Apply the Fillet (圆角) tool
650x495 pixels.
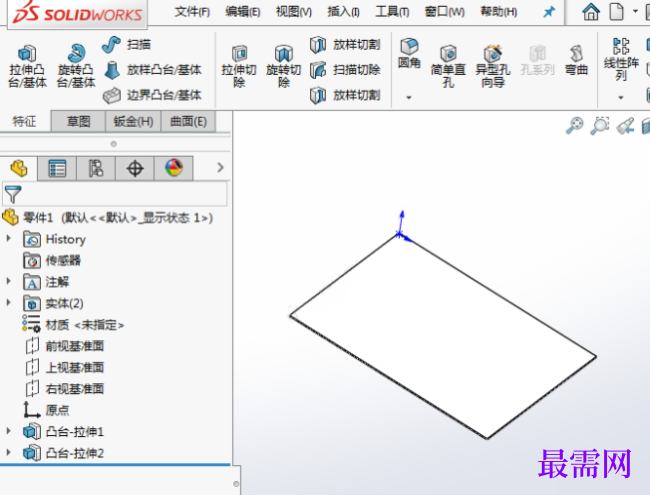(x=409, y=54)
